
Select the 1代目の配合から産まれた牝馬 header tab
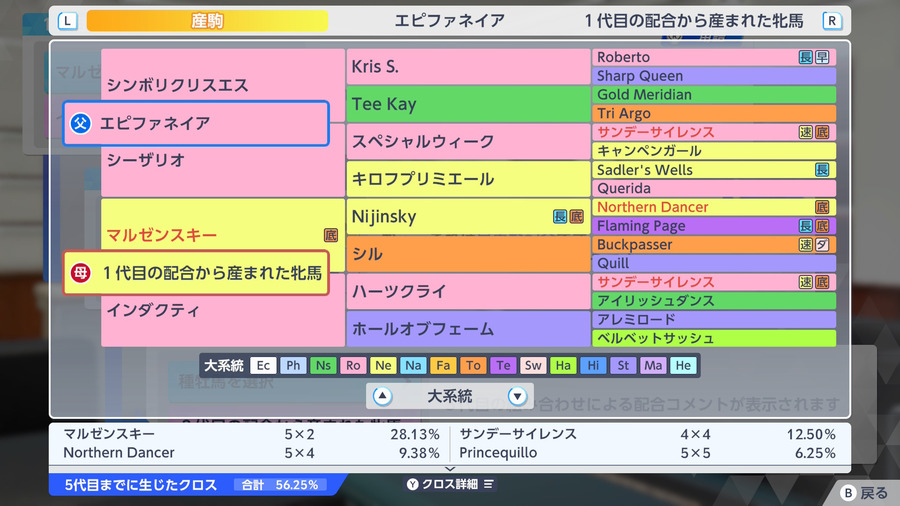pos(694,21)
